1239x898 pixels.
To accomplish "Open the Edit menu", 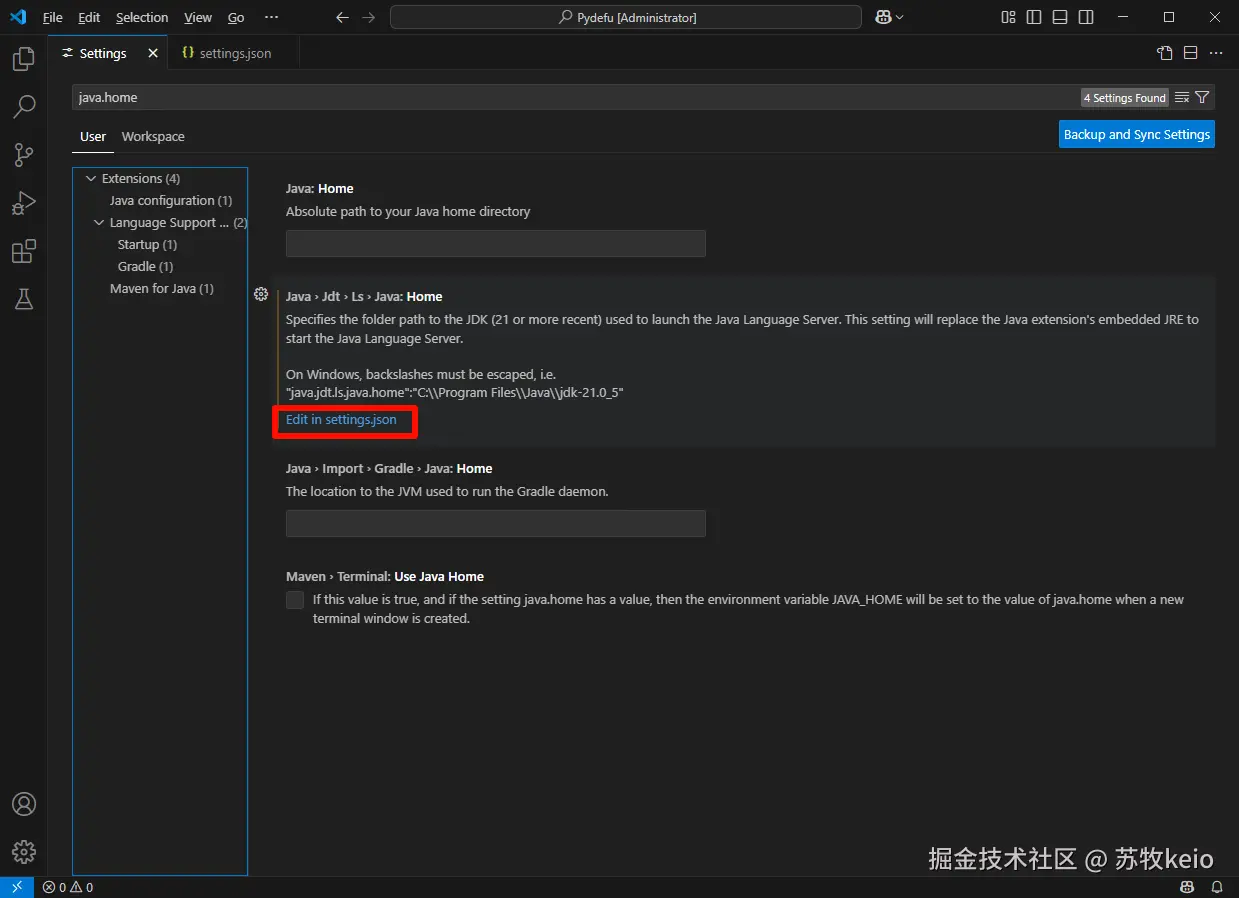I will 89,17.
